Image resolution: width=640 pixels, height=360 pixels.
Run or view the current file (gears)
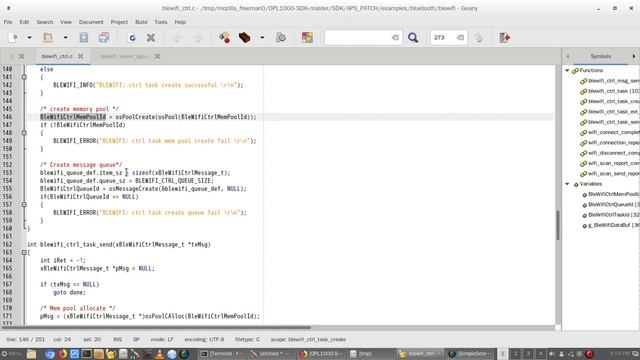click(281, 38)
